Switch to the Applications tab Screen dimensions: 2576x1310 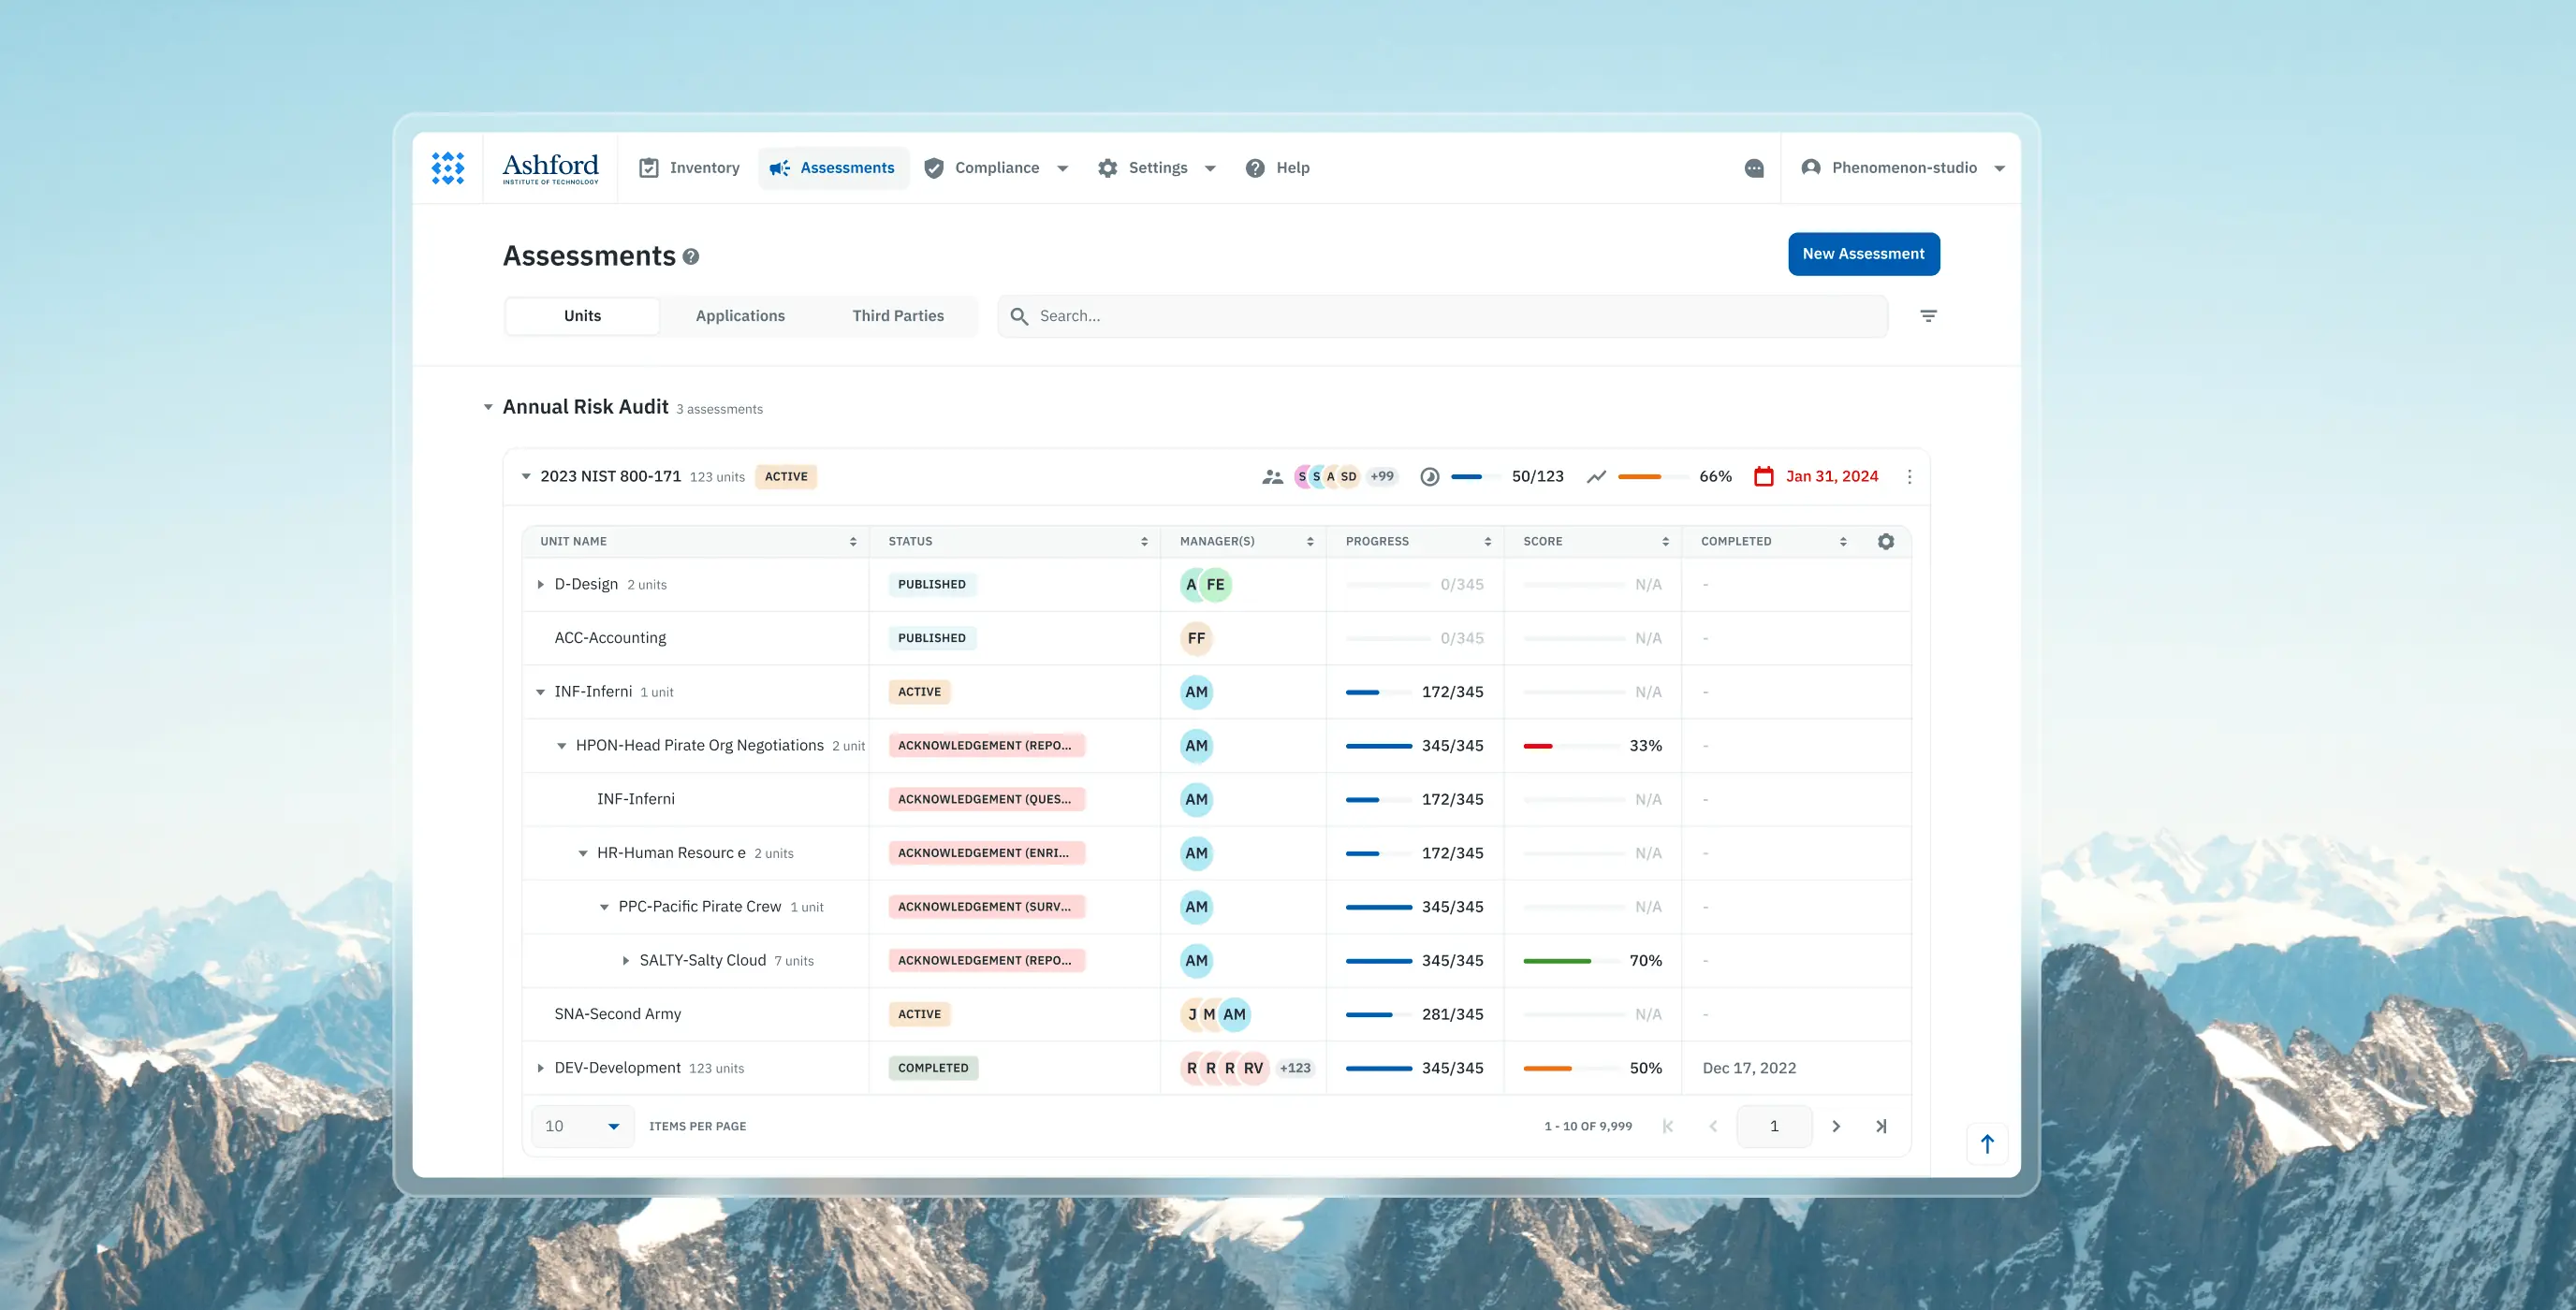740,315
